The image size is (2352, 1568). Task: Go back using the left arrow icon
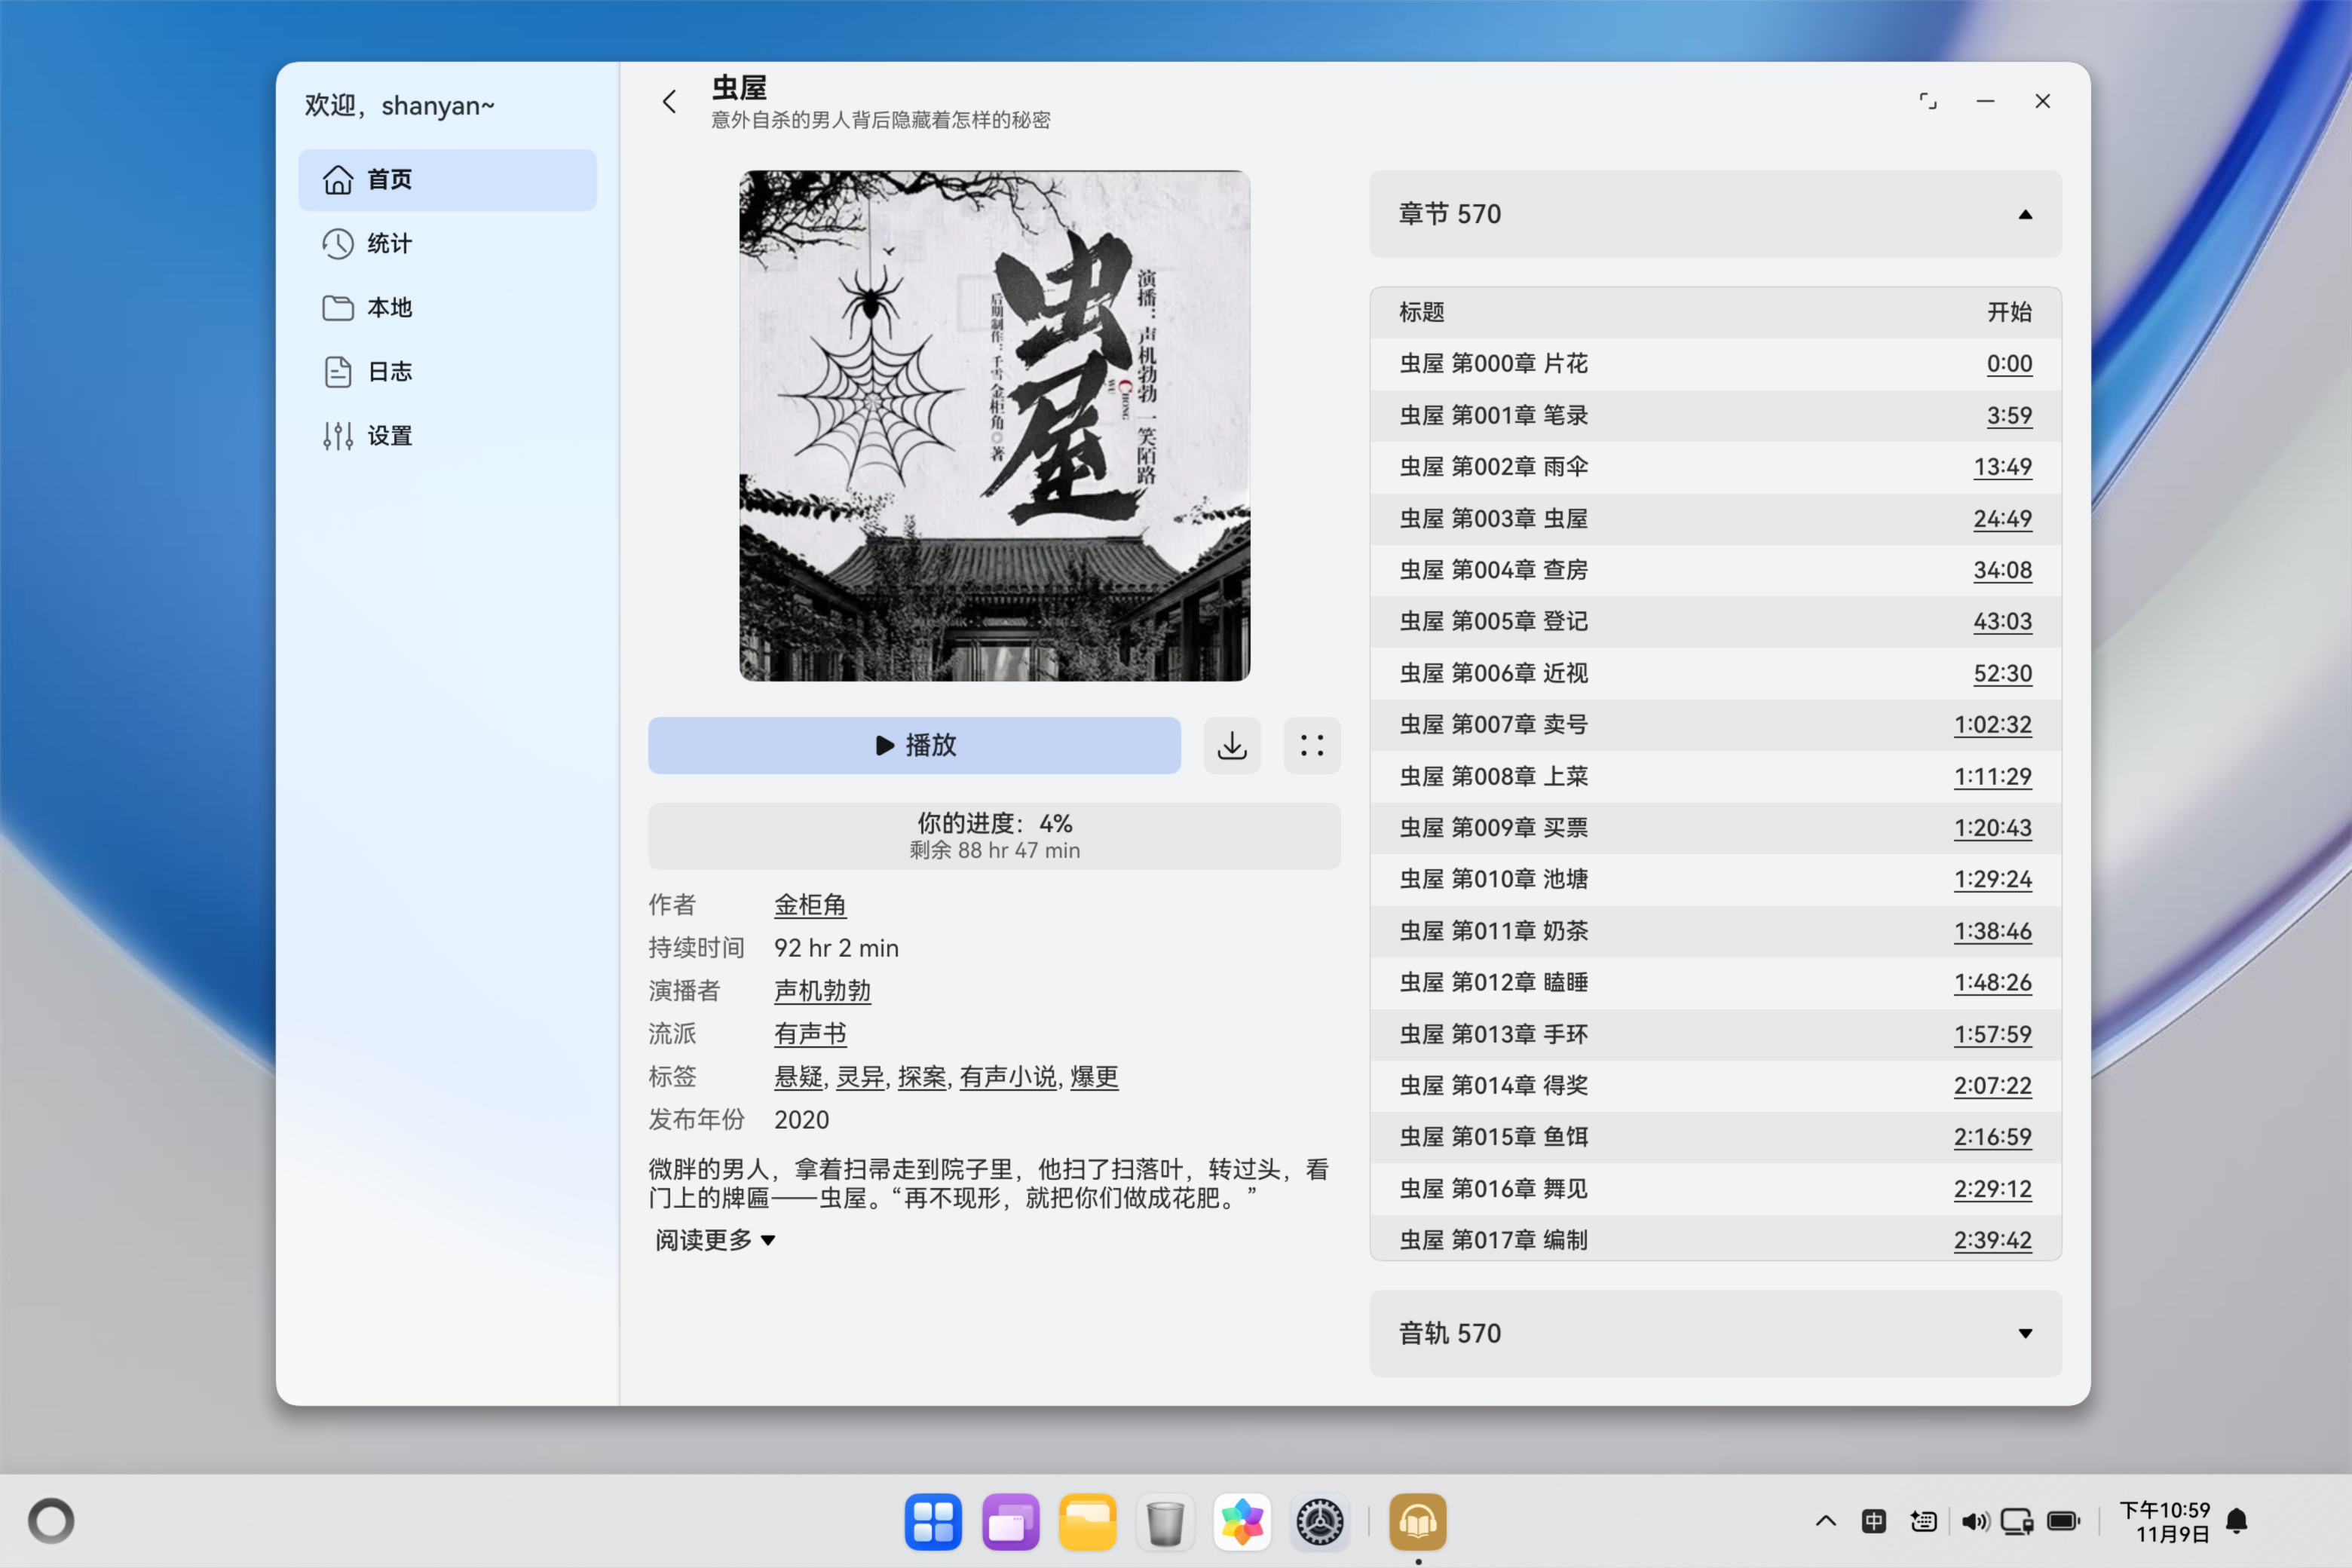coord(669,102)
